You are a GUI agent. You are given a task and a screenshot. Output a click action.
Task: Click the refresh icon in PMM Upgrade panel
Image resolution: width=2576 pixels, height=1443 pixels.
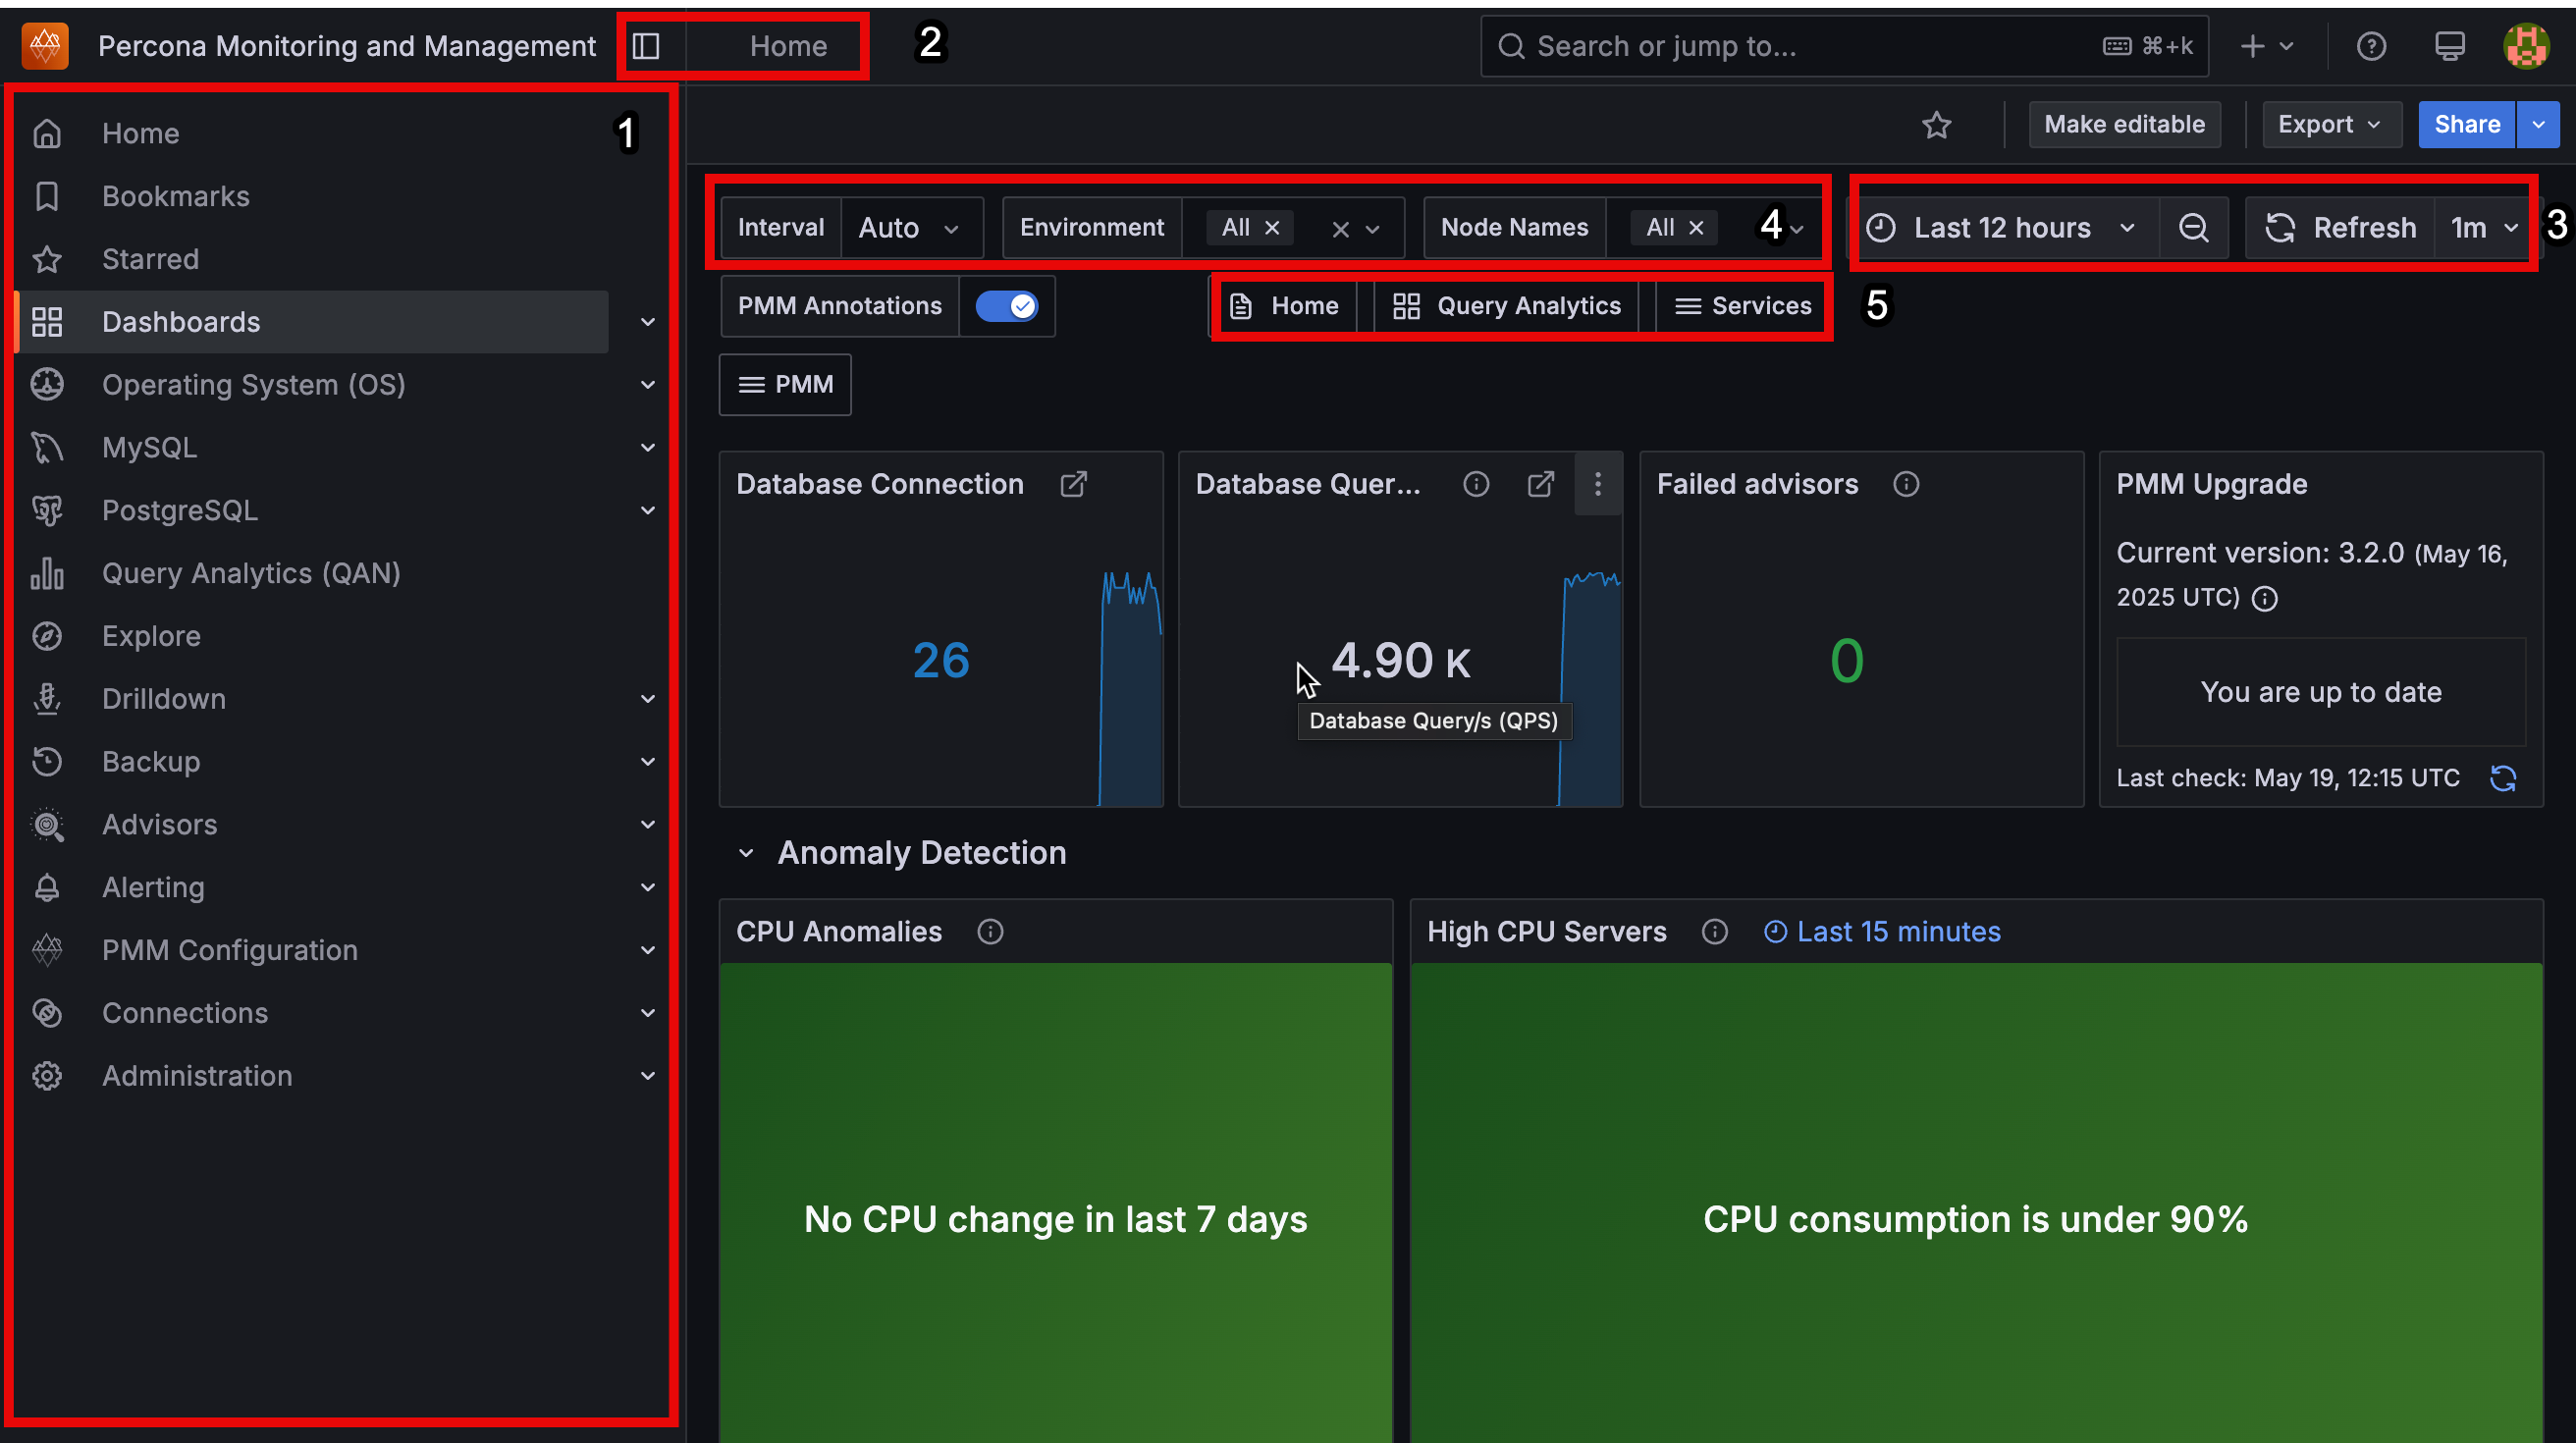pyautogui.click(x=2502, y=778)
